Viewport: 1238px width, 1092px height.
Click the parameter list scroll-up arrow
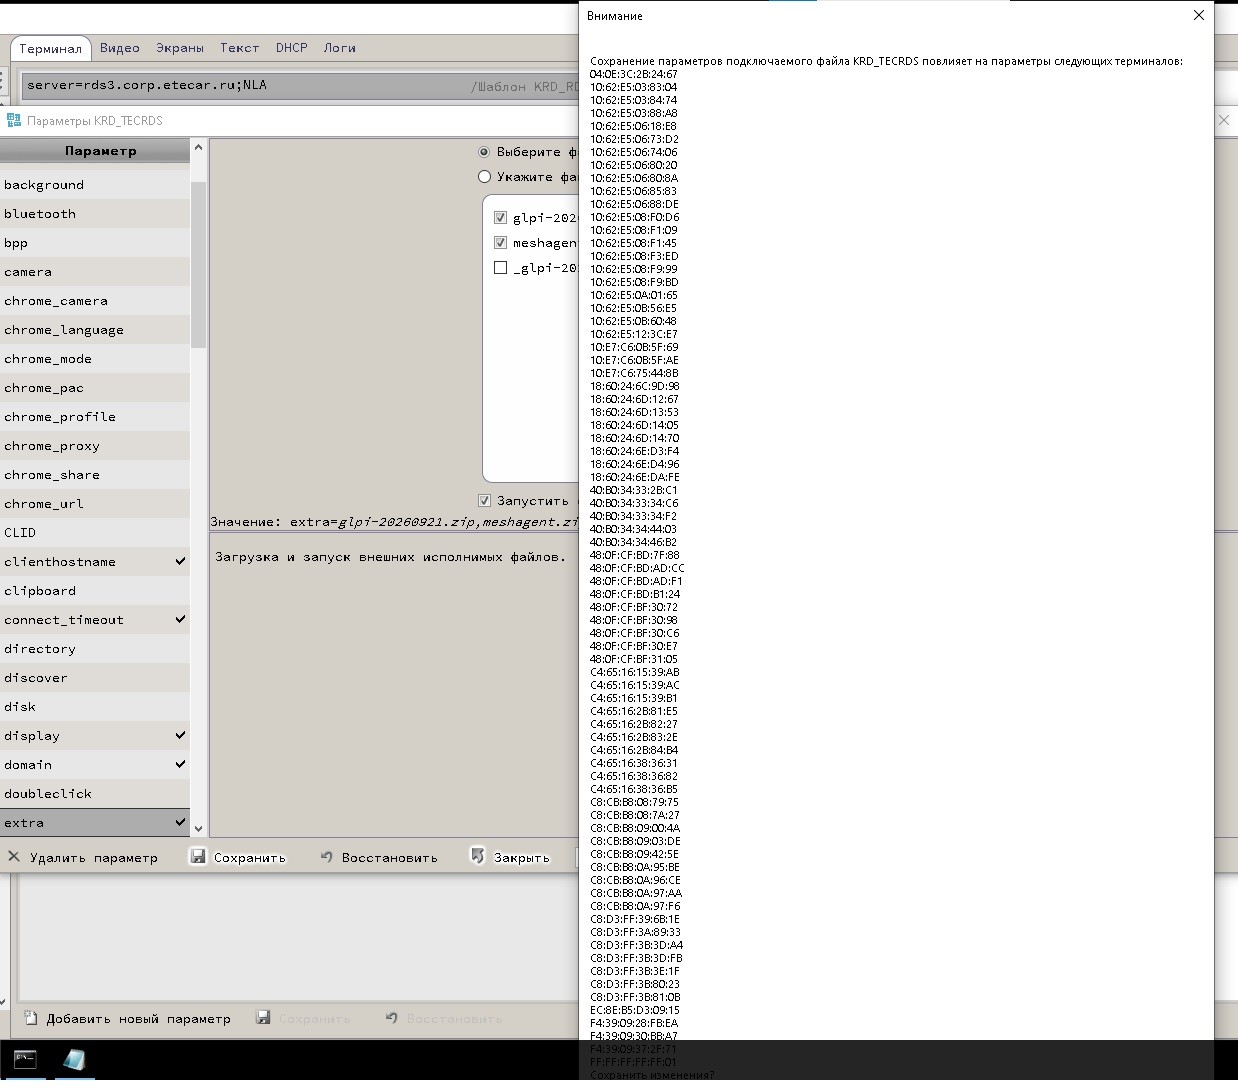(x=198, y=148)
